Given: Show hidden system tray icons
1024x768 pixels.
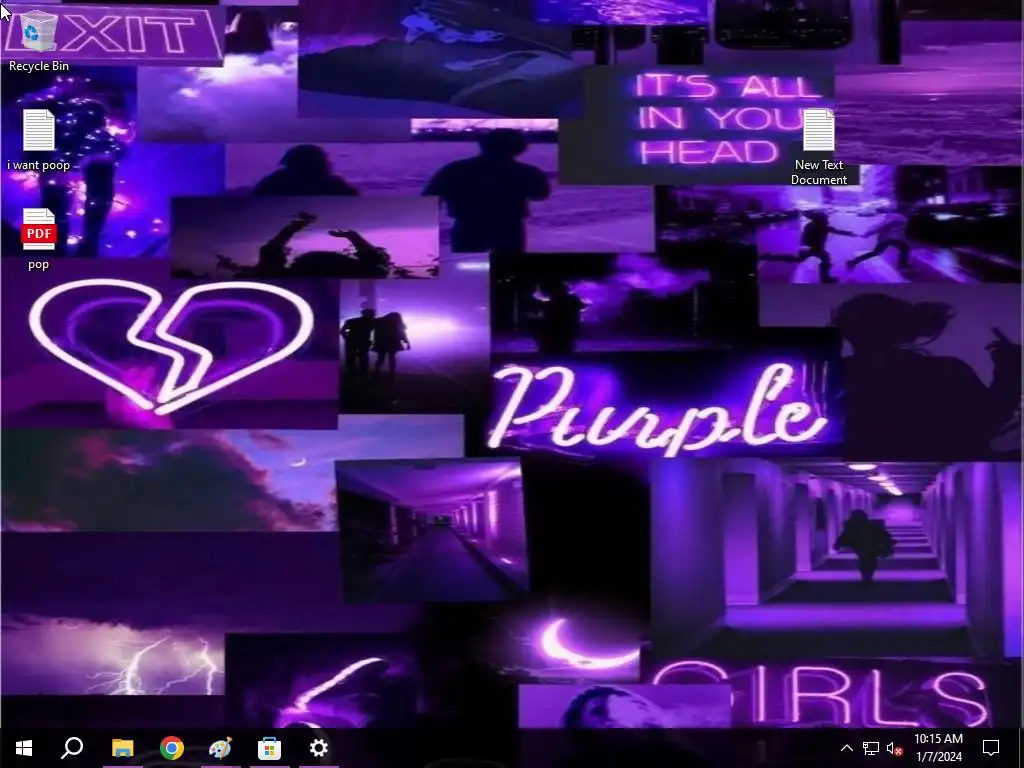Looking at the screenshot, I should click(x=846, y=748).
